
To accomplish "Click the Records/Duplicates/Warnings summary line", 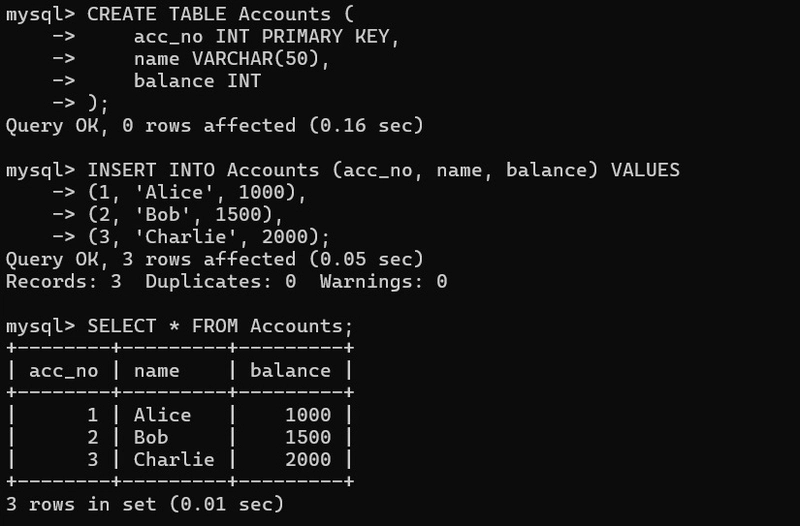I will 226,282.
